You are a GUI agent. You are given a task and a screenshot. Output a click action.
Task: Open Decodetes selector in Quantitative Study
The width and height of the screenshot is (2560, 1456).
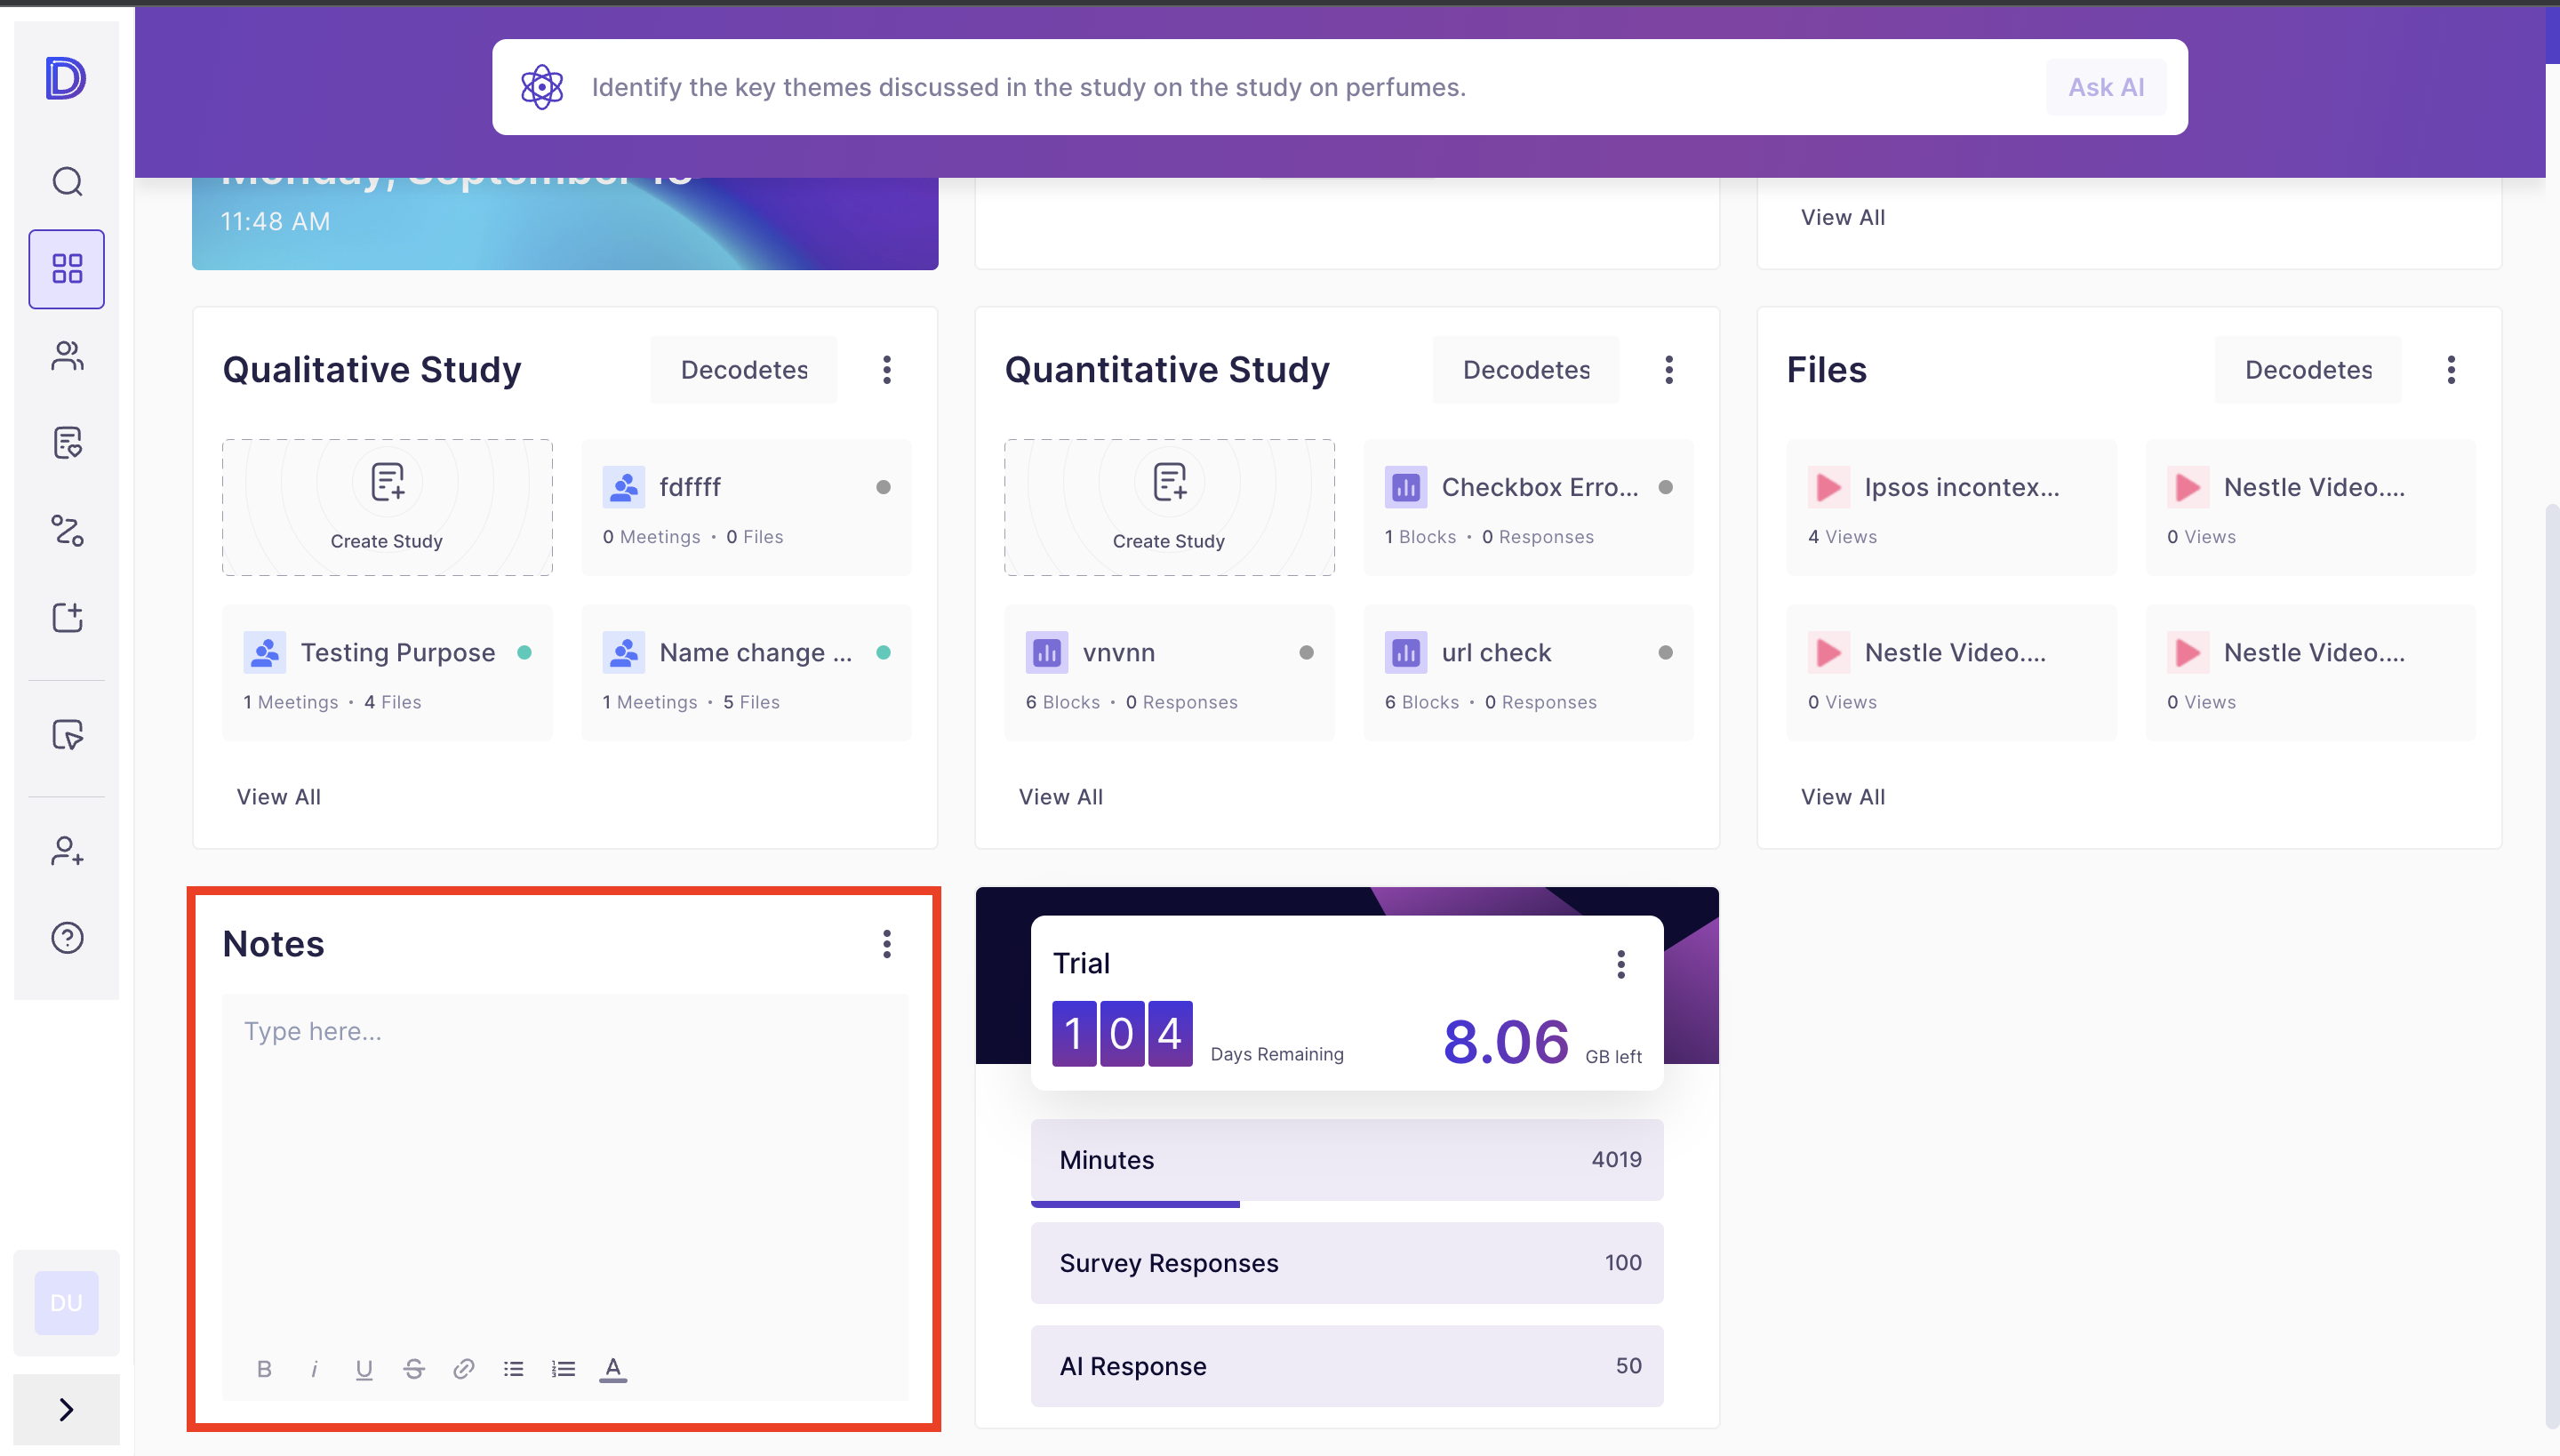pos(1526,370)
